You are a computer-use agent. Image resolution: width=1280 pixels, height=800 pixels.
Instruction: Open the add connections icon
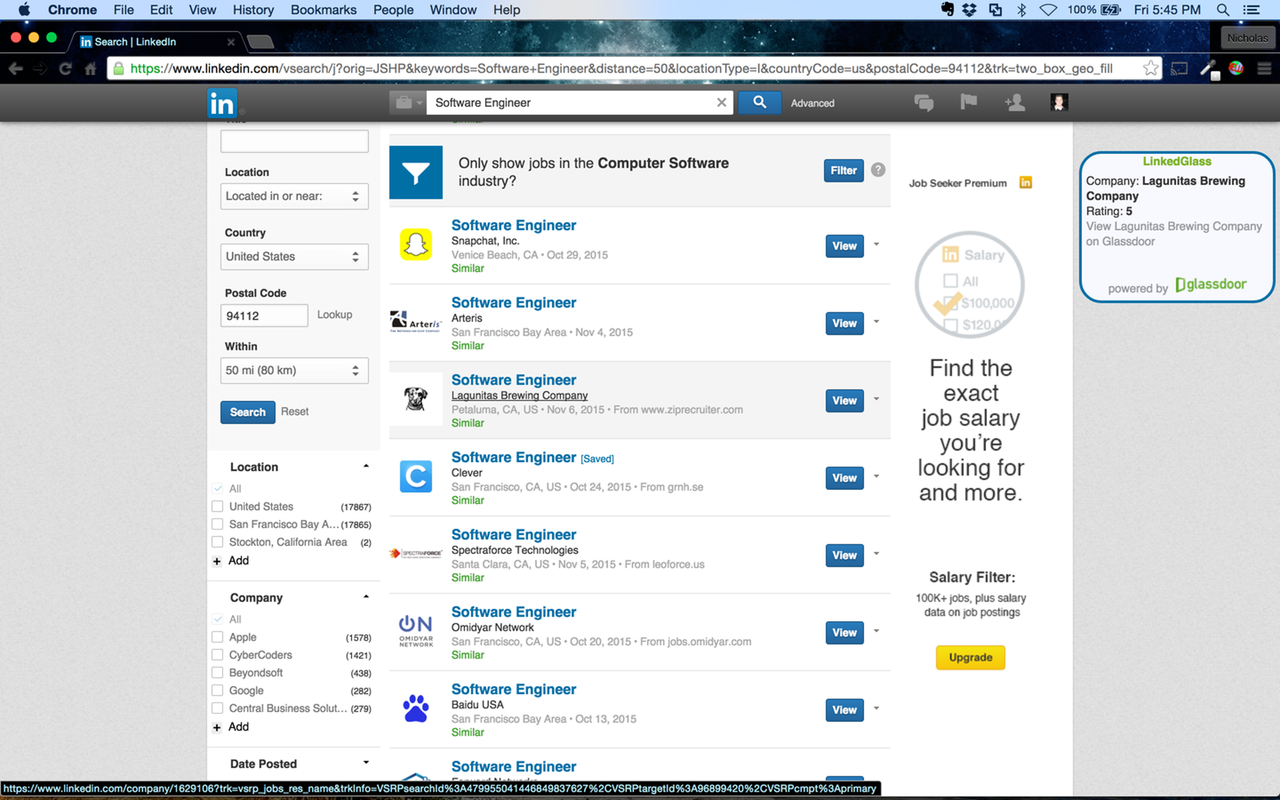(x=1015, y=102)
